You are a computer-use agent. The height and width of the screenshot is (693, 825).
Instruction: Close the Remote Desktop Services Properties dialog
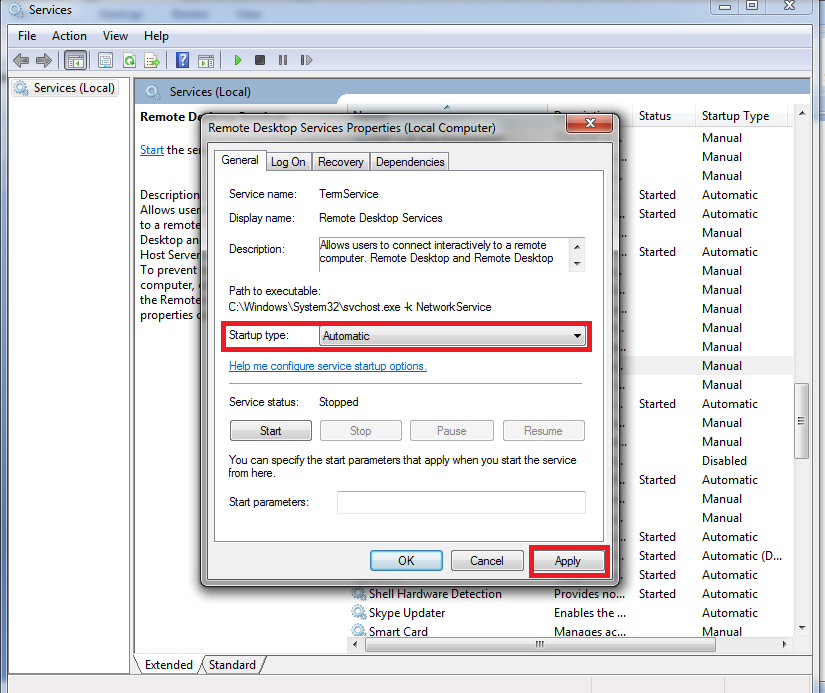click(590, 123)
